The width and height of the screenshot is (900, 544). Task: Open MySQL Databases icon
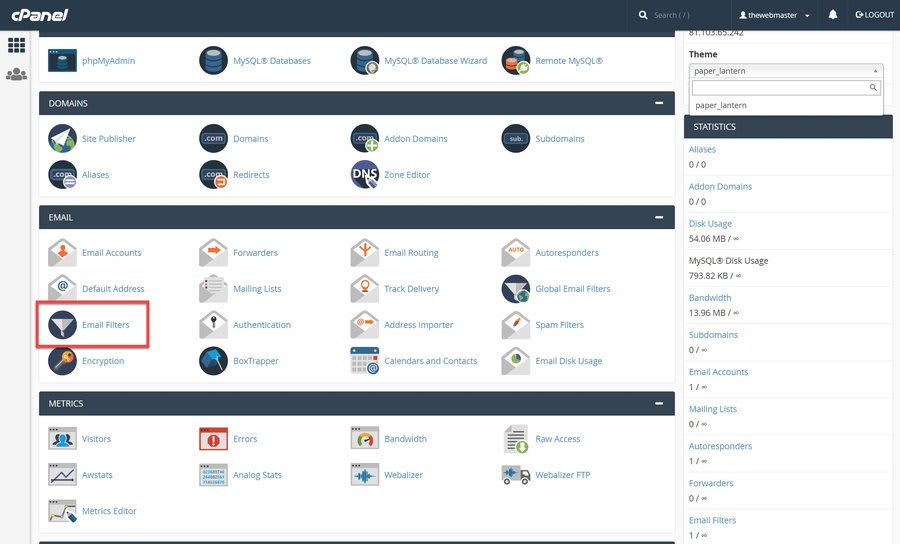(x=213, y=60)
